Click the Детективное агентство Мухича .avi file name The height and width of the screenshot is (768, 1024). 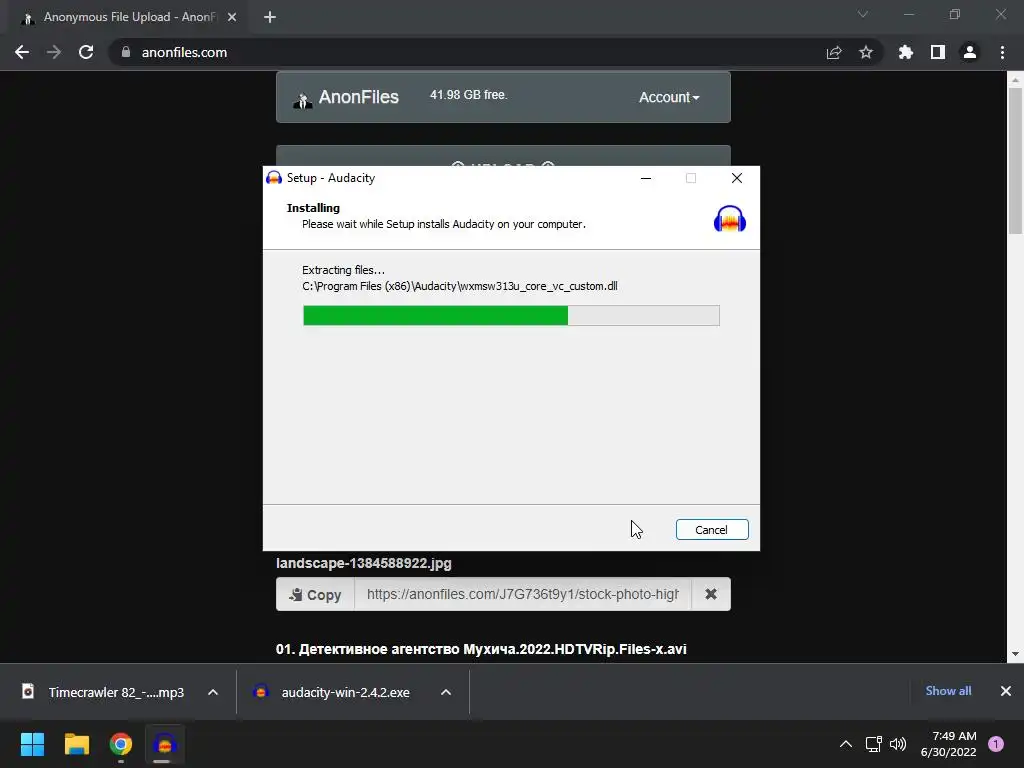tap(481, 649)
